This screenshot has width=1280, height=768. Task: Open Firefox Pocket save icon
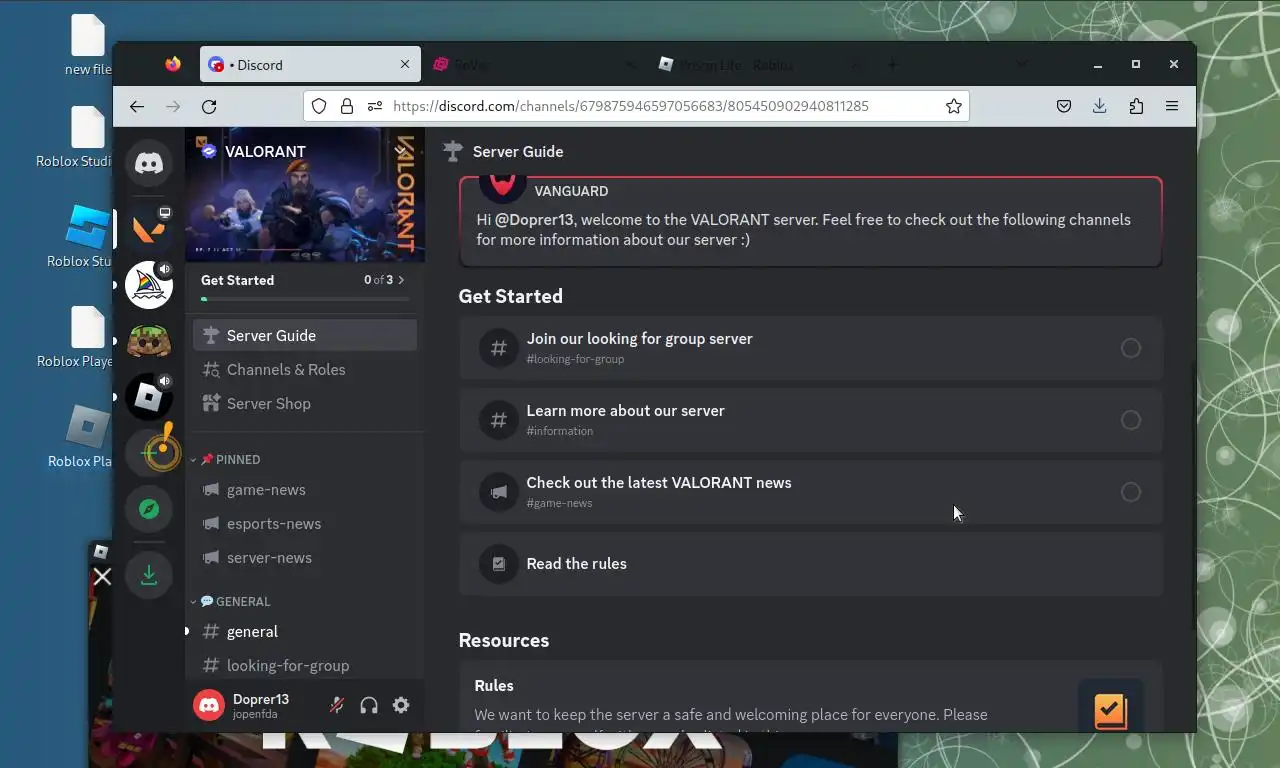1064,106
